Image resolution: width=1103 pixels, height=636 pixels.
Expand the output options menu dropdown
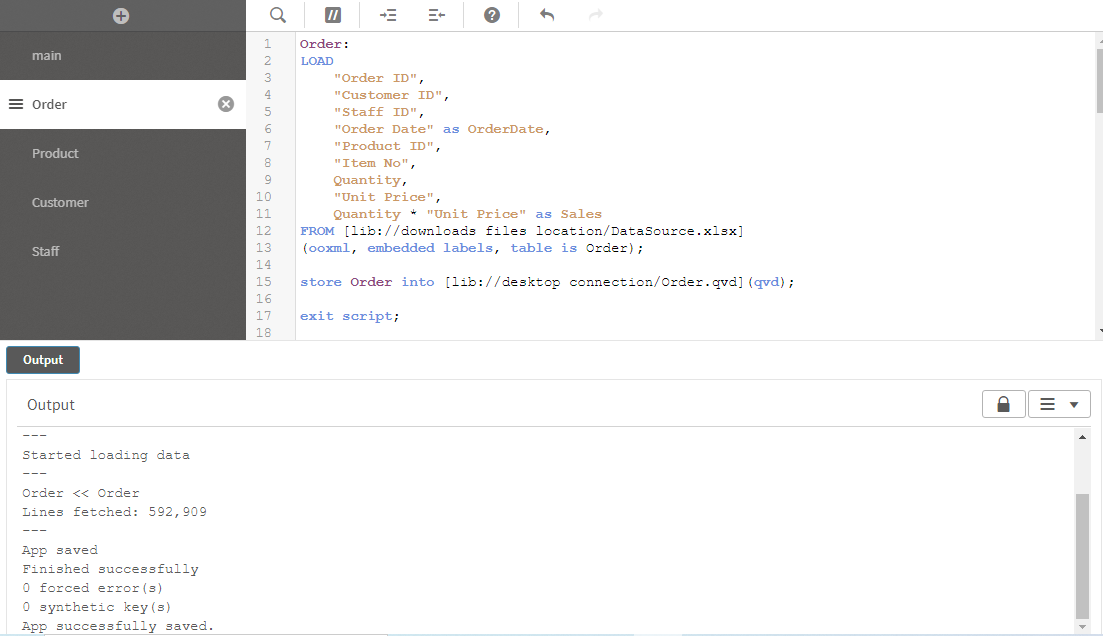[1059, 404]
